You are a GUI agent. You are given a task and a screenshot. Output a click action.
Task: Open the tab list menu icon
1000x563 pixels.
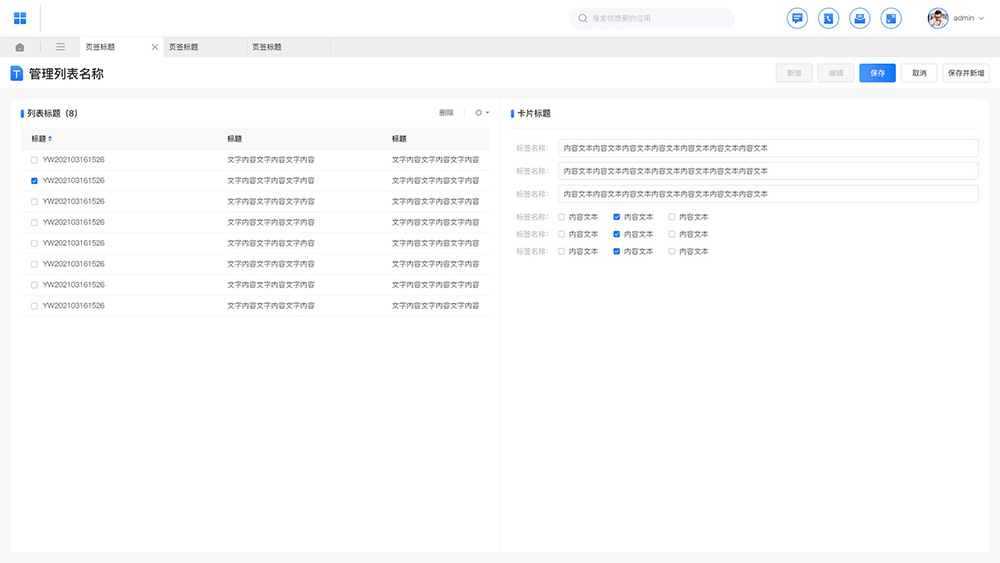61,47
